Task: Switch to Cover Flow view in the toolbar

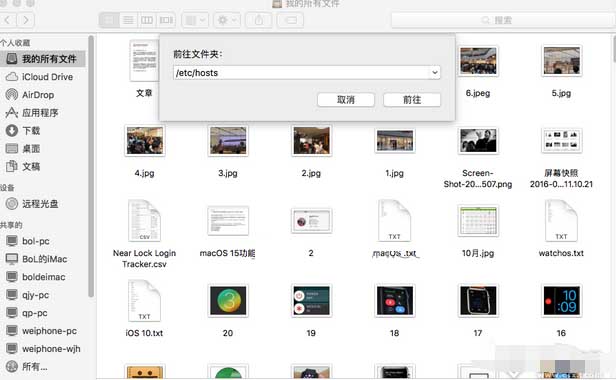Action: 166,20
